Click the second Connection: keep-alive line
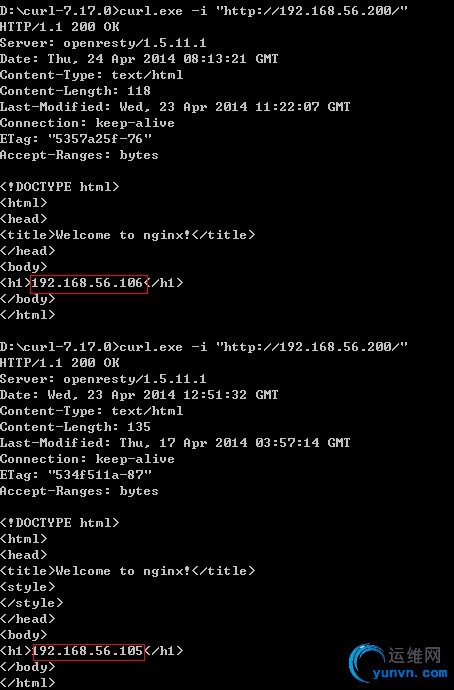 click(x=87, y=459)
